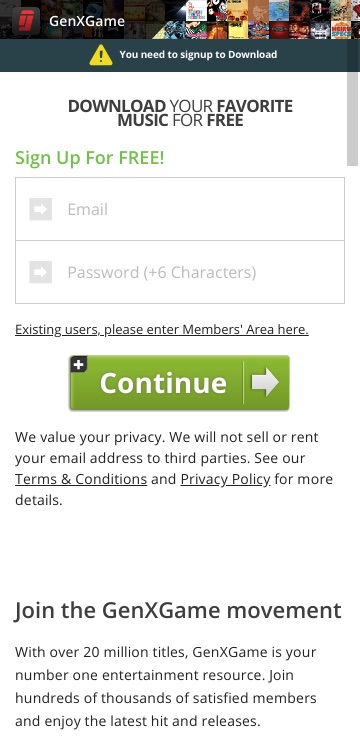The image size is (360, 740).
Task: Click the Join the GenXGame movement heading
Action: (x=178, y=610)
